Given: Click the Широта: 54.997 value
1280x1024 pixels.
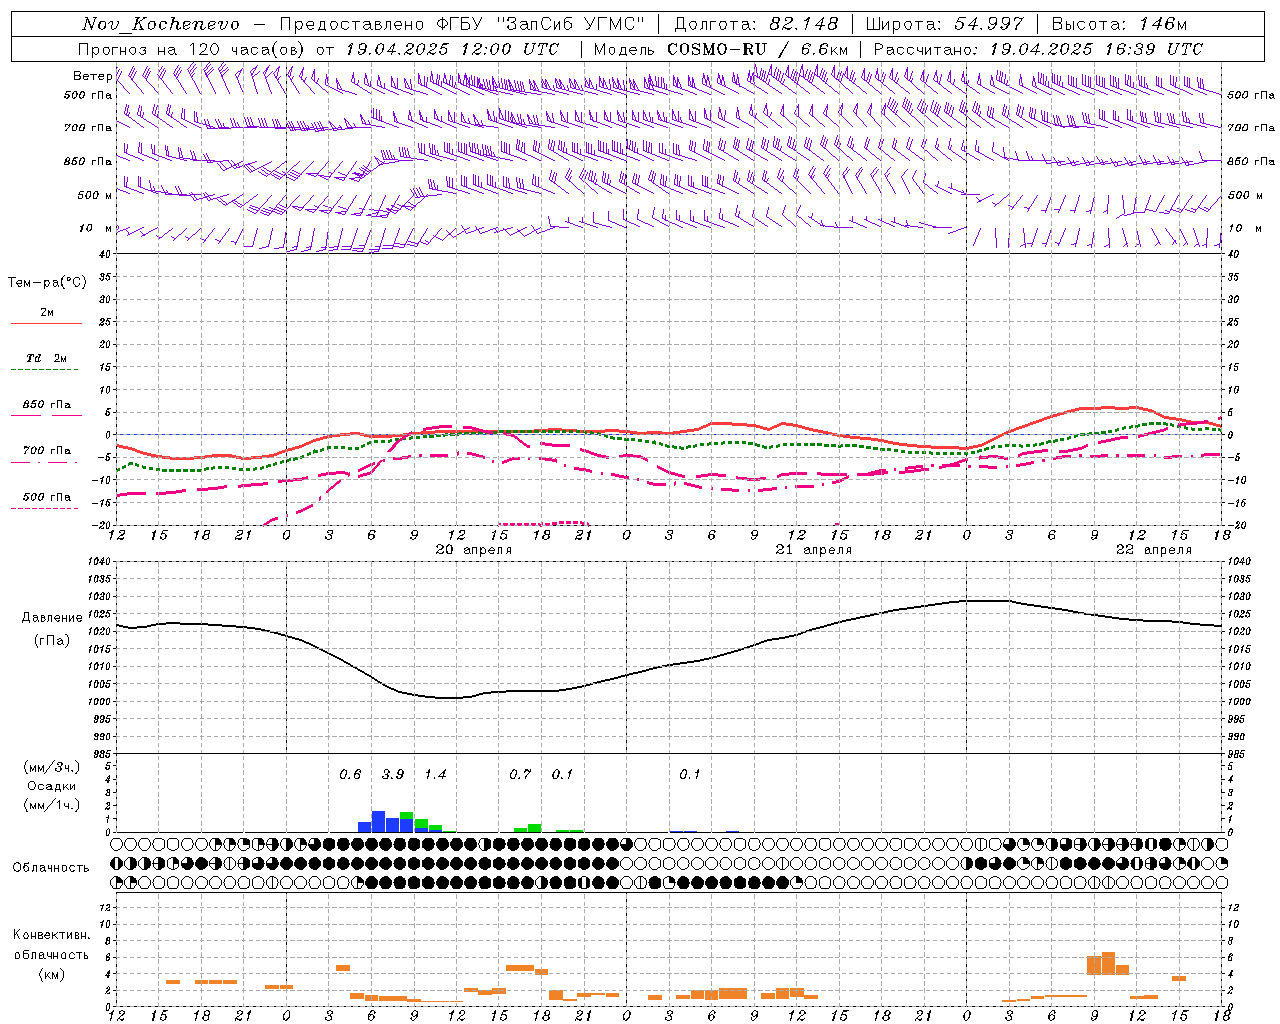Looking at the screenshot, I should coord(944,24).
